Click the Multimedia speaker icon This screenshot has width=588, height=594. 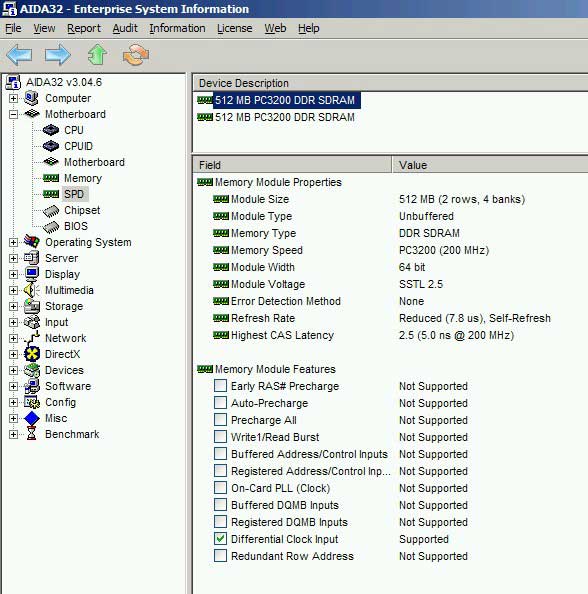click(x=31, y=290)
